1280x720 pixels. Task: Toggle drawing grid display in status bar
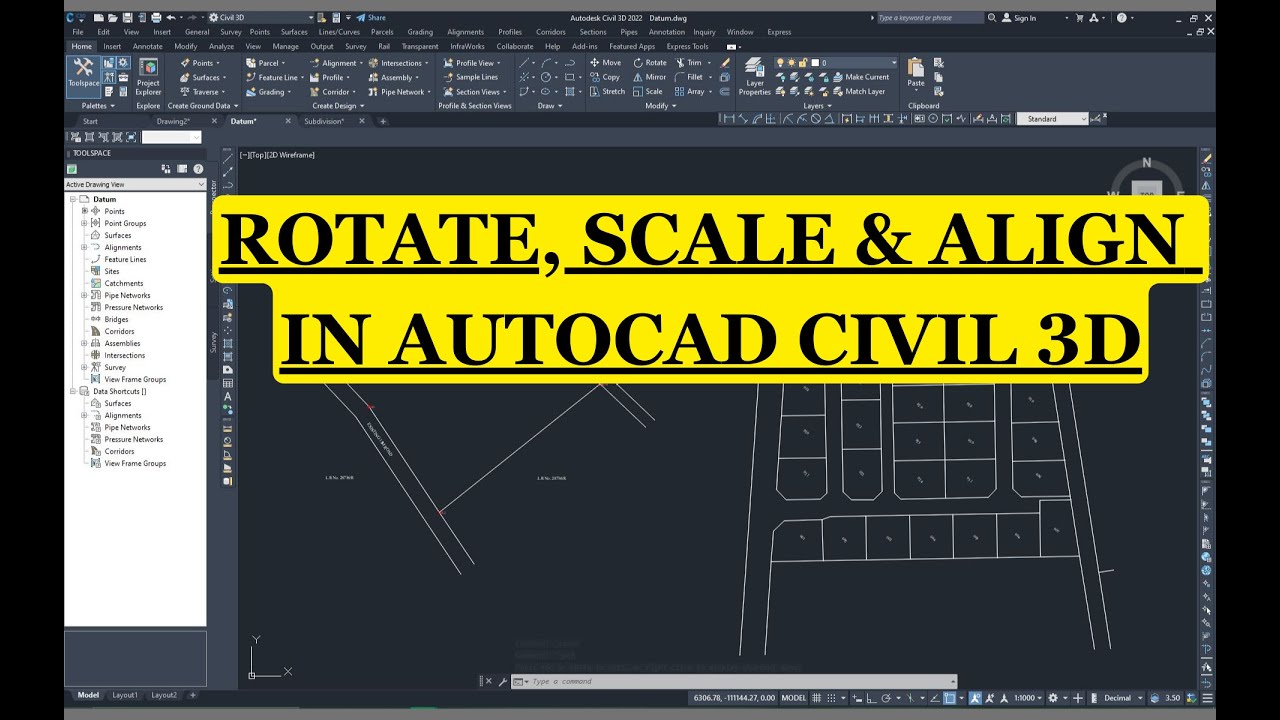[x=817, y=697]
